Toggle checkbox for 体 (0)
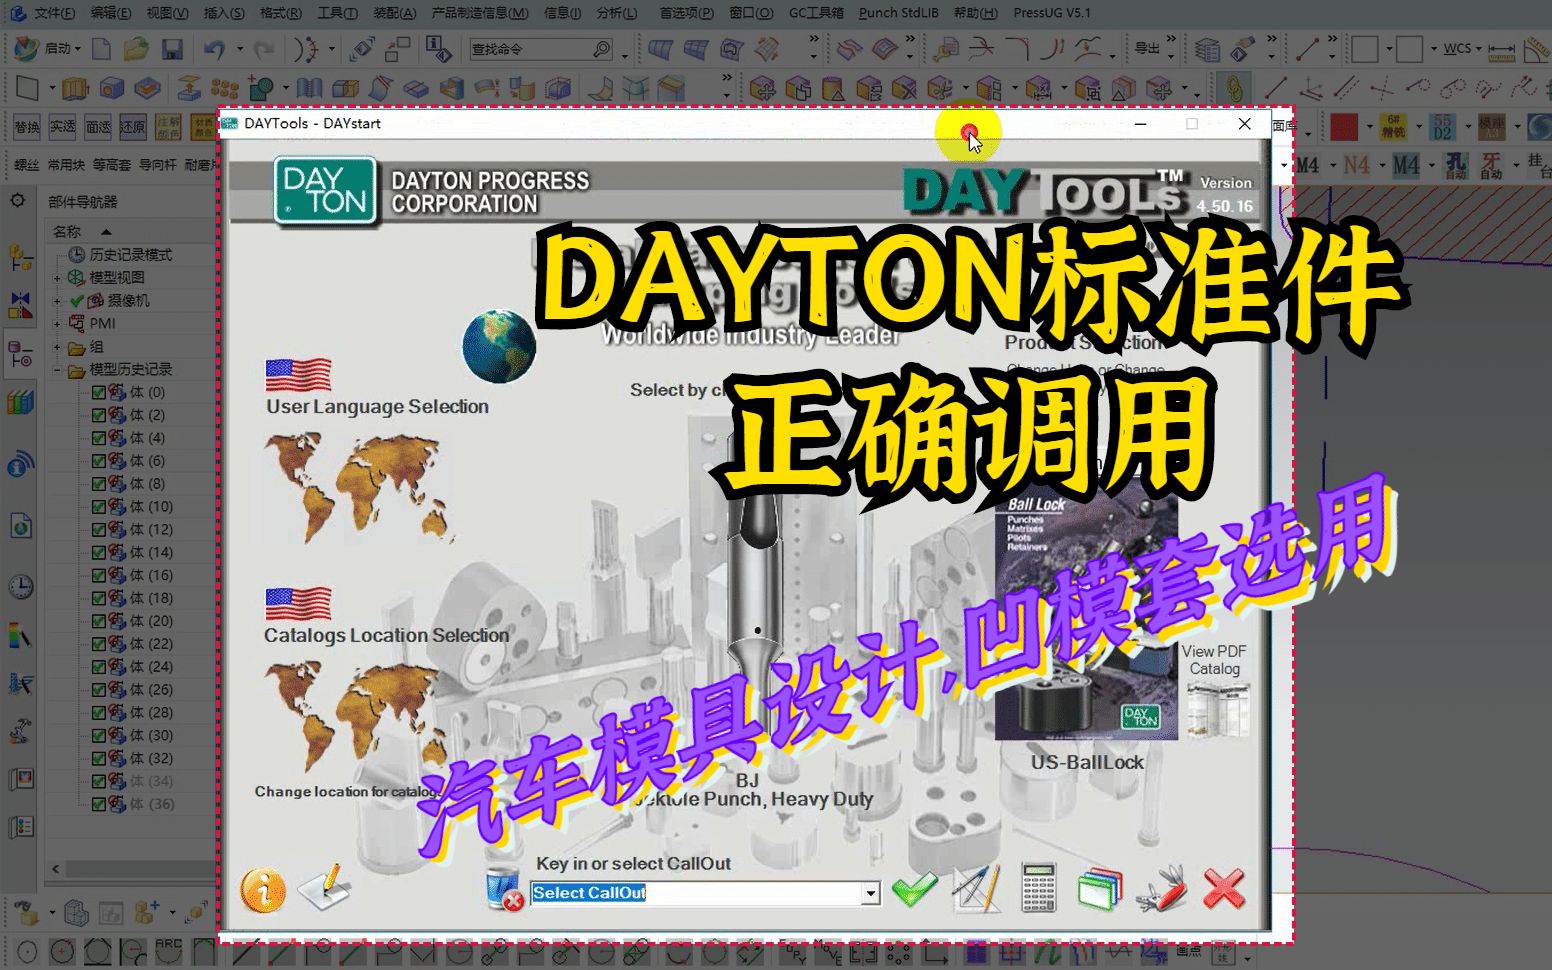The height and width of the screenshot is (970, 1552). tap(99, 392)
